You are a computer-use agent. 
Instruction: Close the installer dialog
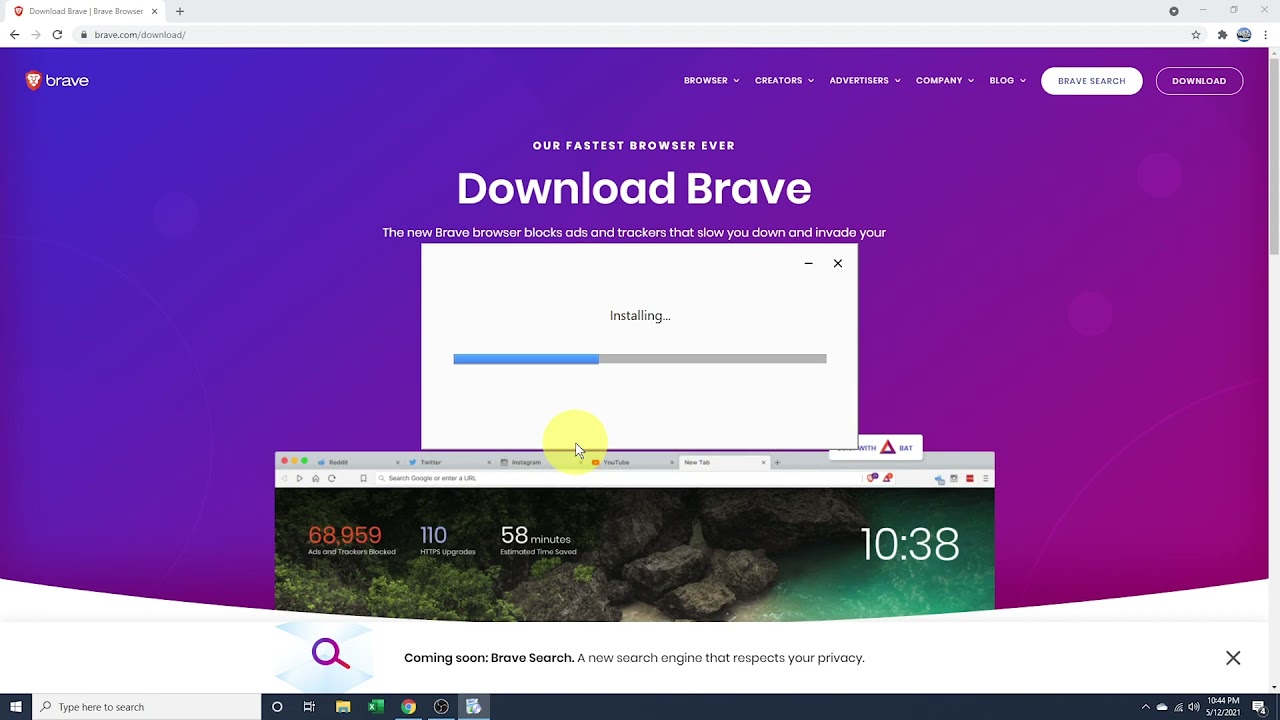click(x=838, y=263)
